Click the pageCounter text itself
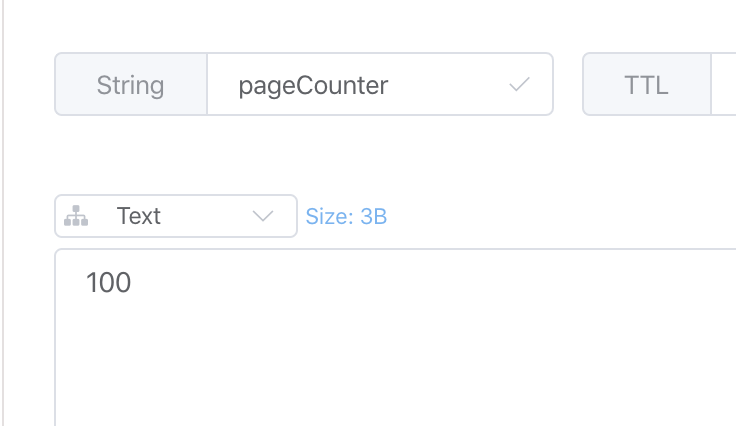Image resolution: width=736 pixels, height=426 pixels. (x=312, y=85)
